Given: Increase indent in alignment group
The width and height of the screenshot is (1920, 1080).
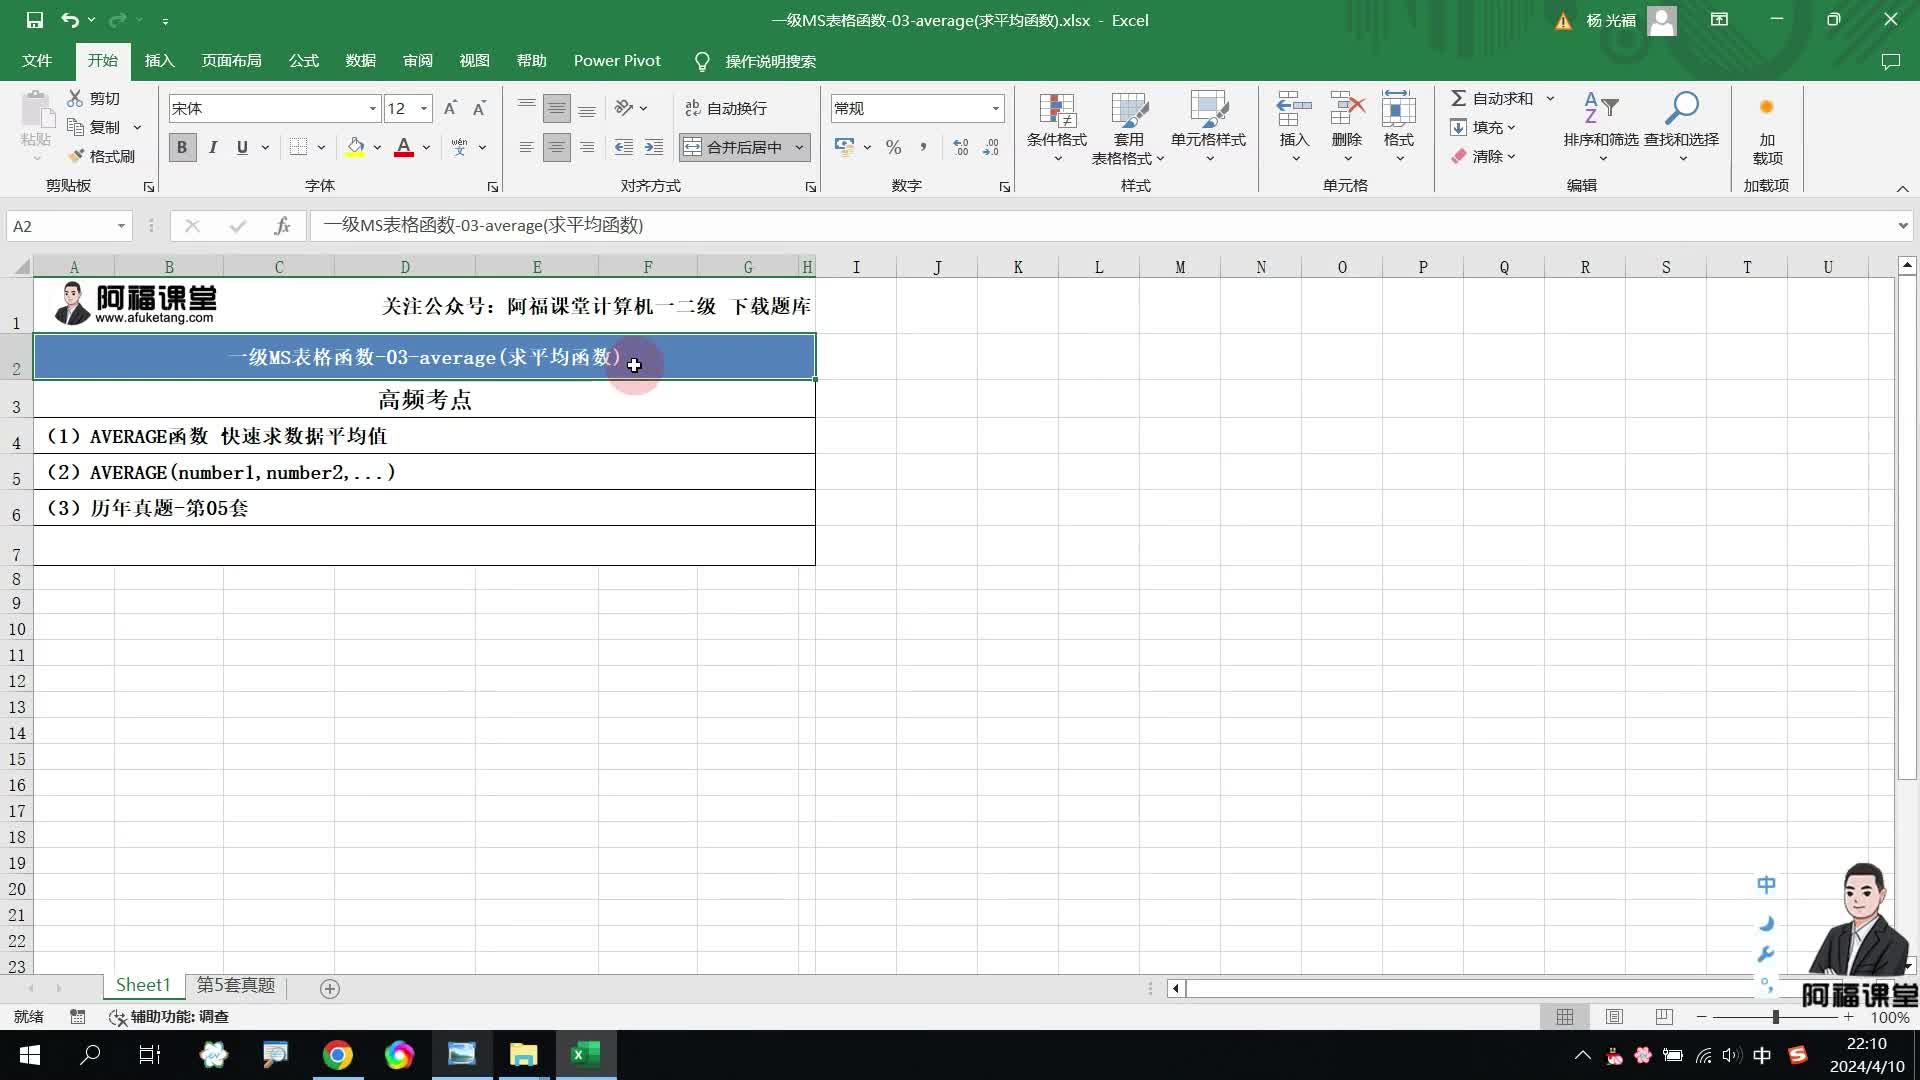Looking at the screenshot, I should (x=654, y=147).
